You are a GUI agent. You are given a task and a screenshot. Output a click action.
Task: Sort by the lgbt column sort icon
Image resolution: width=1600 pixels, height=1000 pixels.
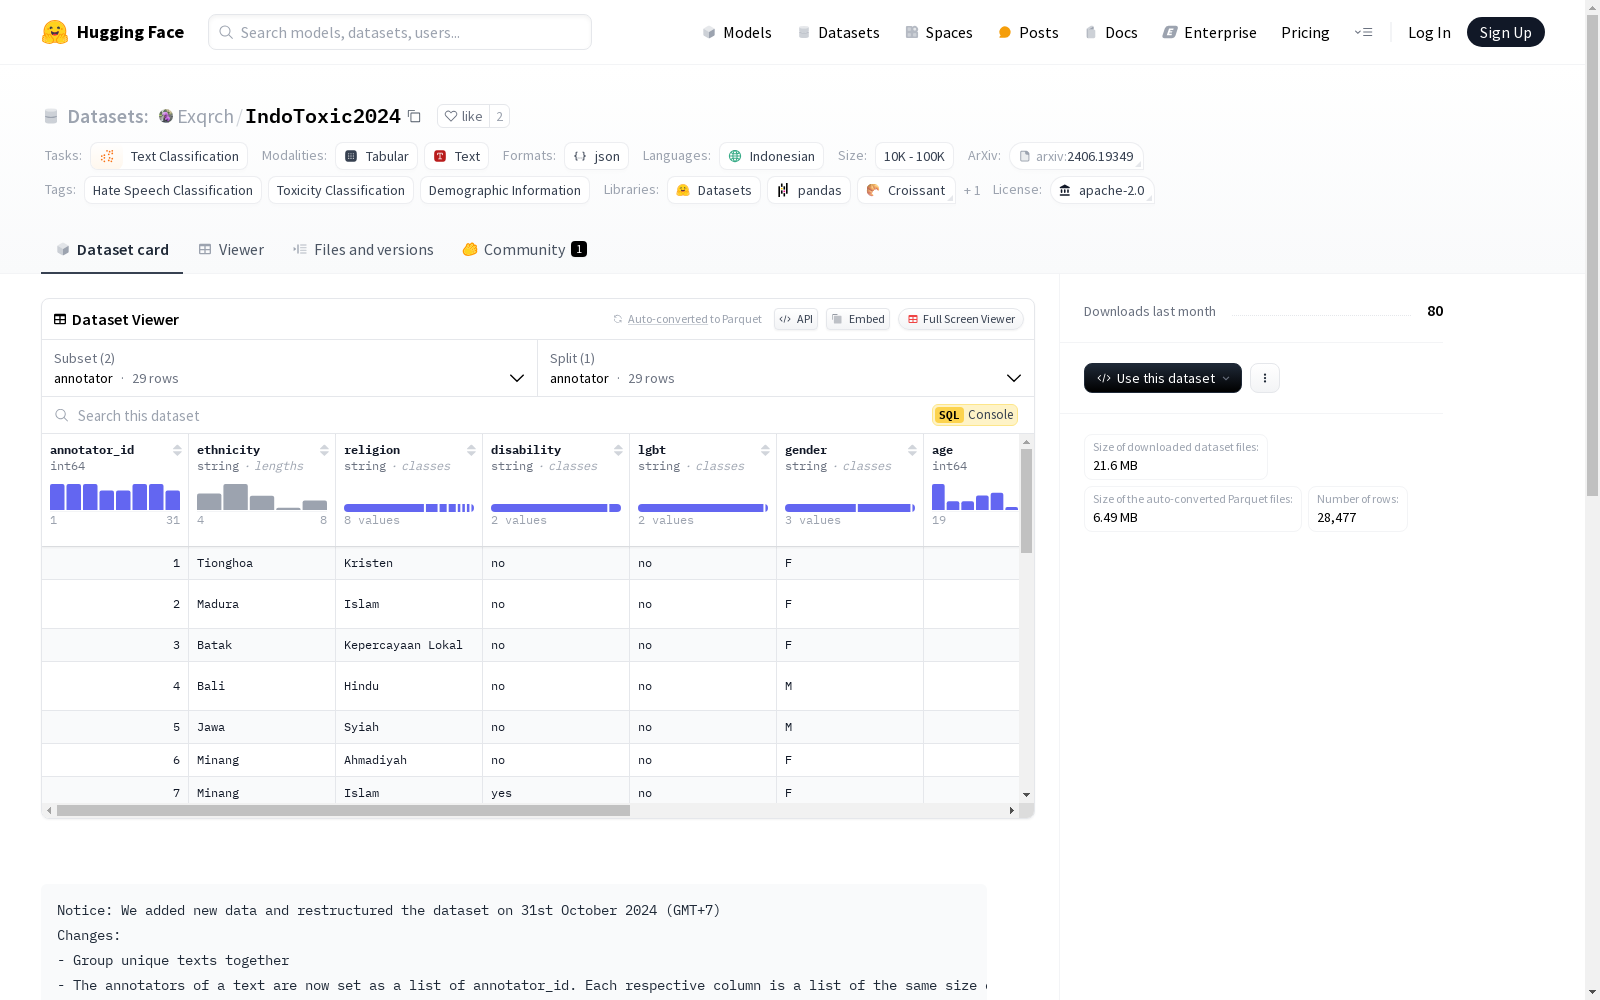pos(765,450)
